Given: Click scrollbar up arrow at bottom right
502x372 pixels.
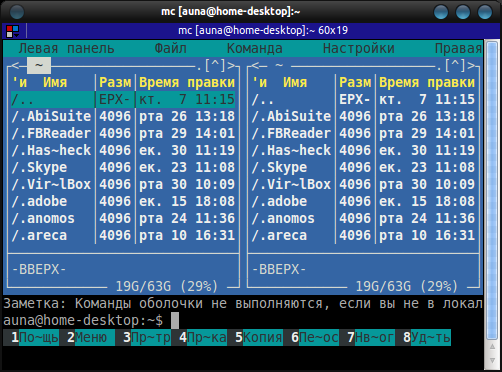Looking at the screenshot, I should point(492,347).
